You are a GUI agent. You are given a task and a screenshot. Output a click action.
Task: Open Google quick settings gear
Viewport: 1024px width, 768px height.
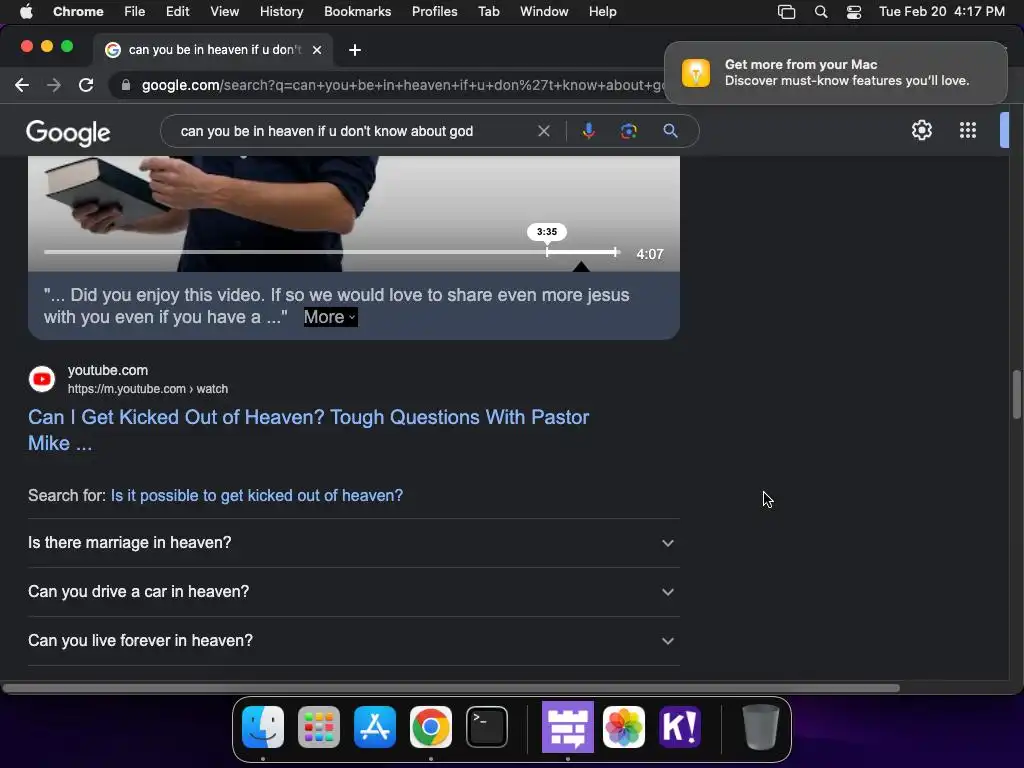pyautogui.click(x=921, y=130)
